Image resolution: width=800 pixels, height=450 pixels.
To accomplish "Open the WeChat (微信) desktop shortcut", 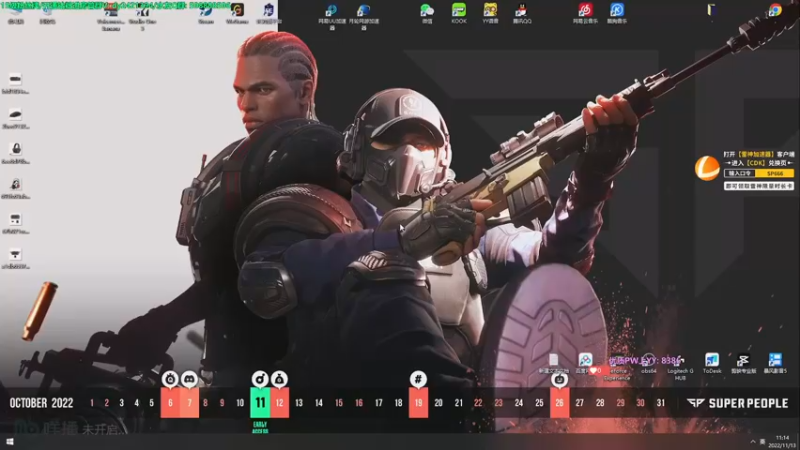I will [x=427, y=13].
